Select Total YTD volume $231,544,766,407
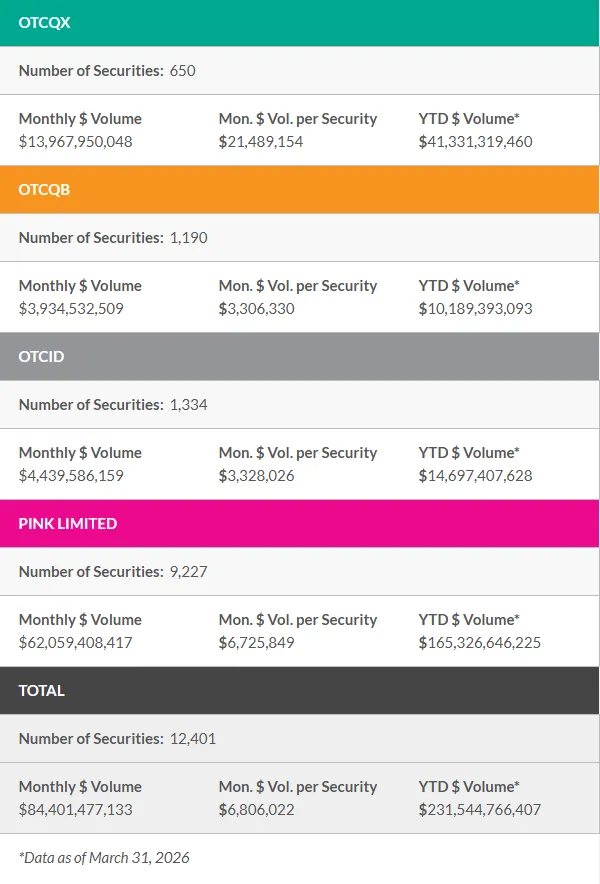 click(479, 810)
